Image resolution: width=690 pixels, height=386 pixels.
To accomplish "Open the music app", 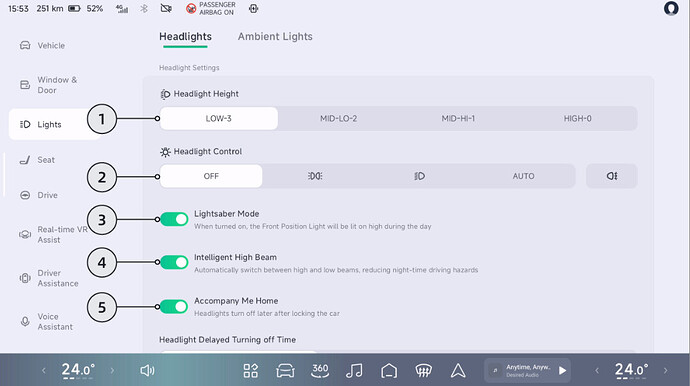I will point(354,371).
